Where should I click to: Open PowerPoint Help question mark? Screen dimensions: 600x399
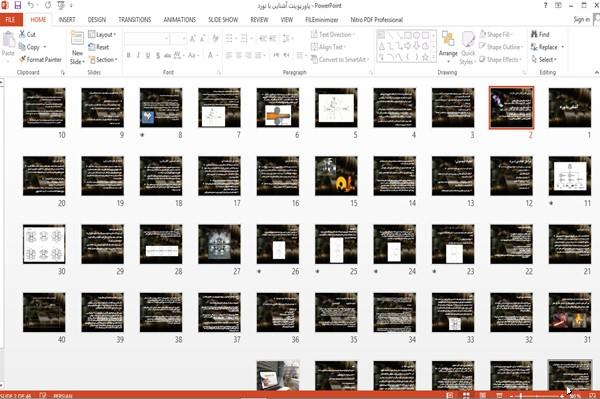545,5
